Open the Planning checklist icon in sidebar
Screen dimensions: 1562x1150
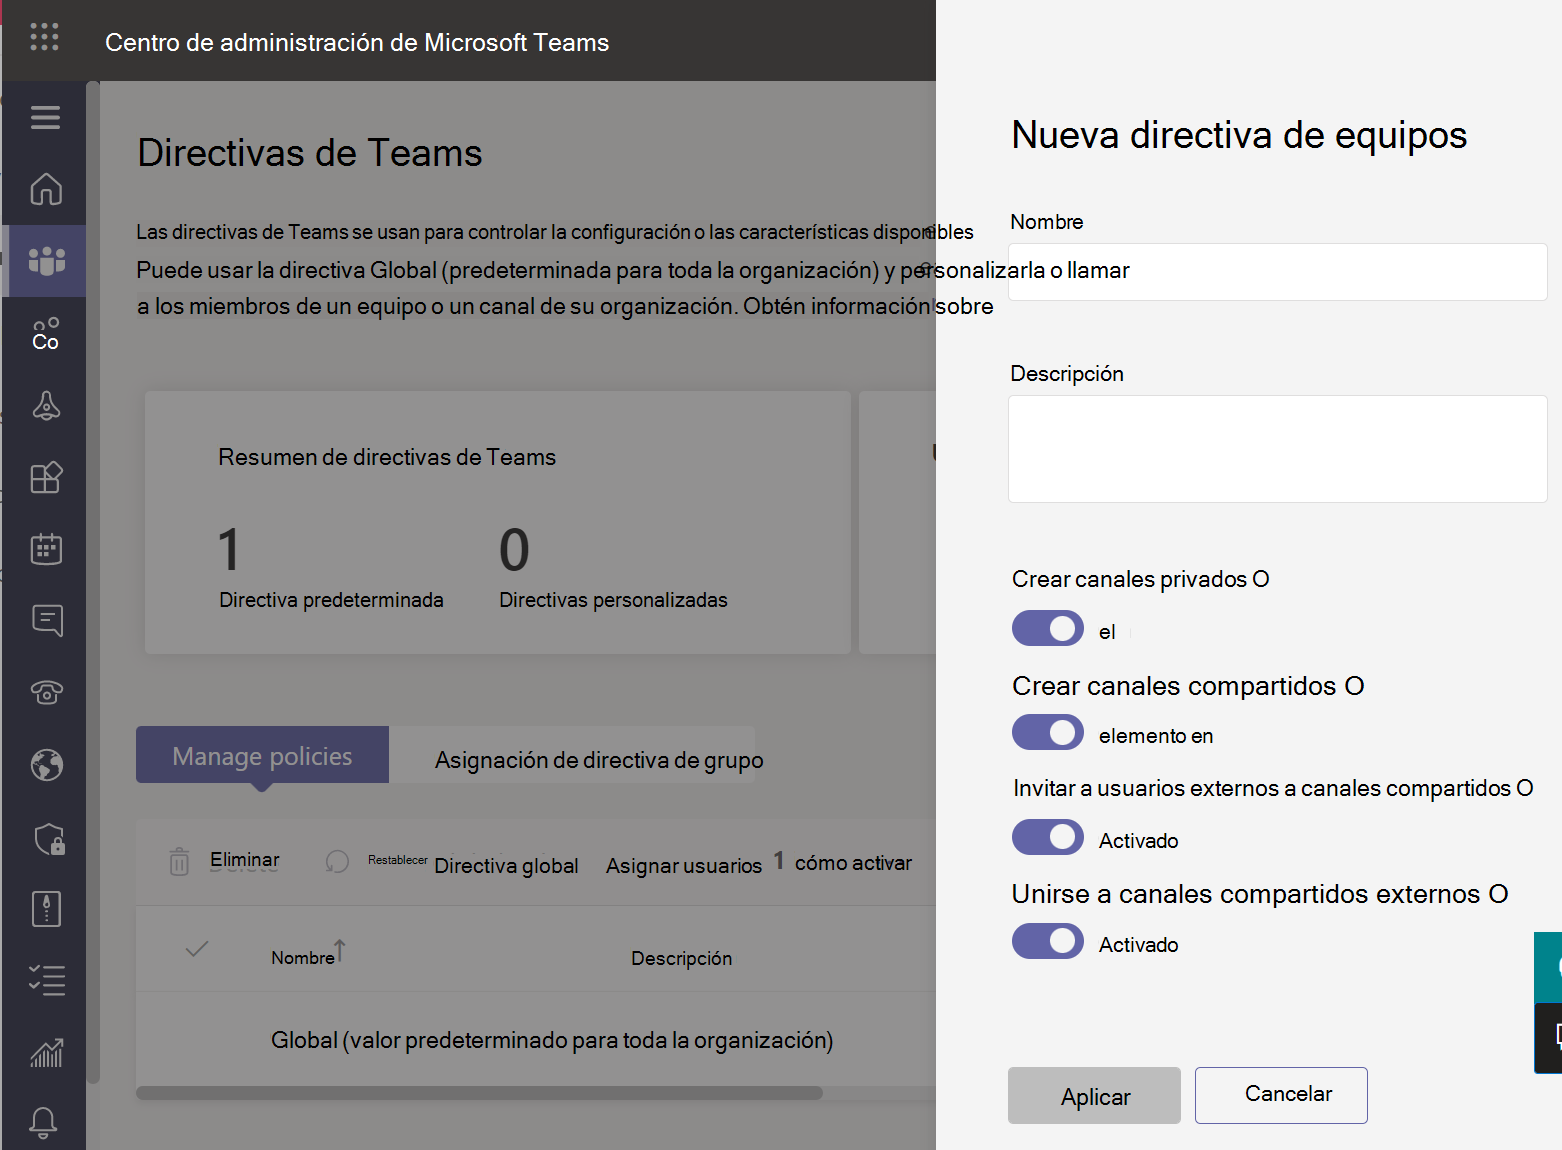pyautogui.click(x=47, y=980)
